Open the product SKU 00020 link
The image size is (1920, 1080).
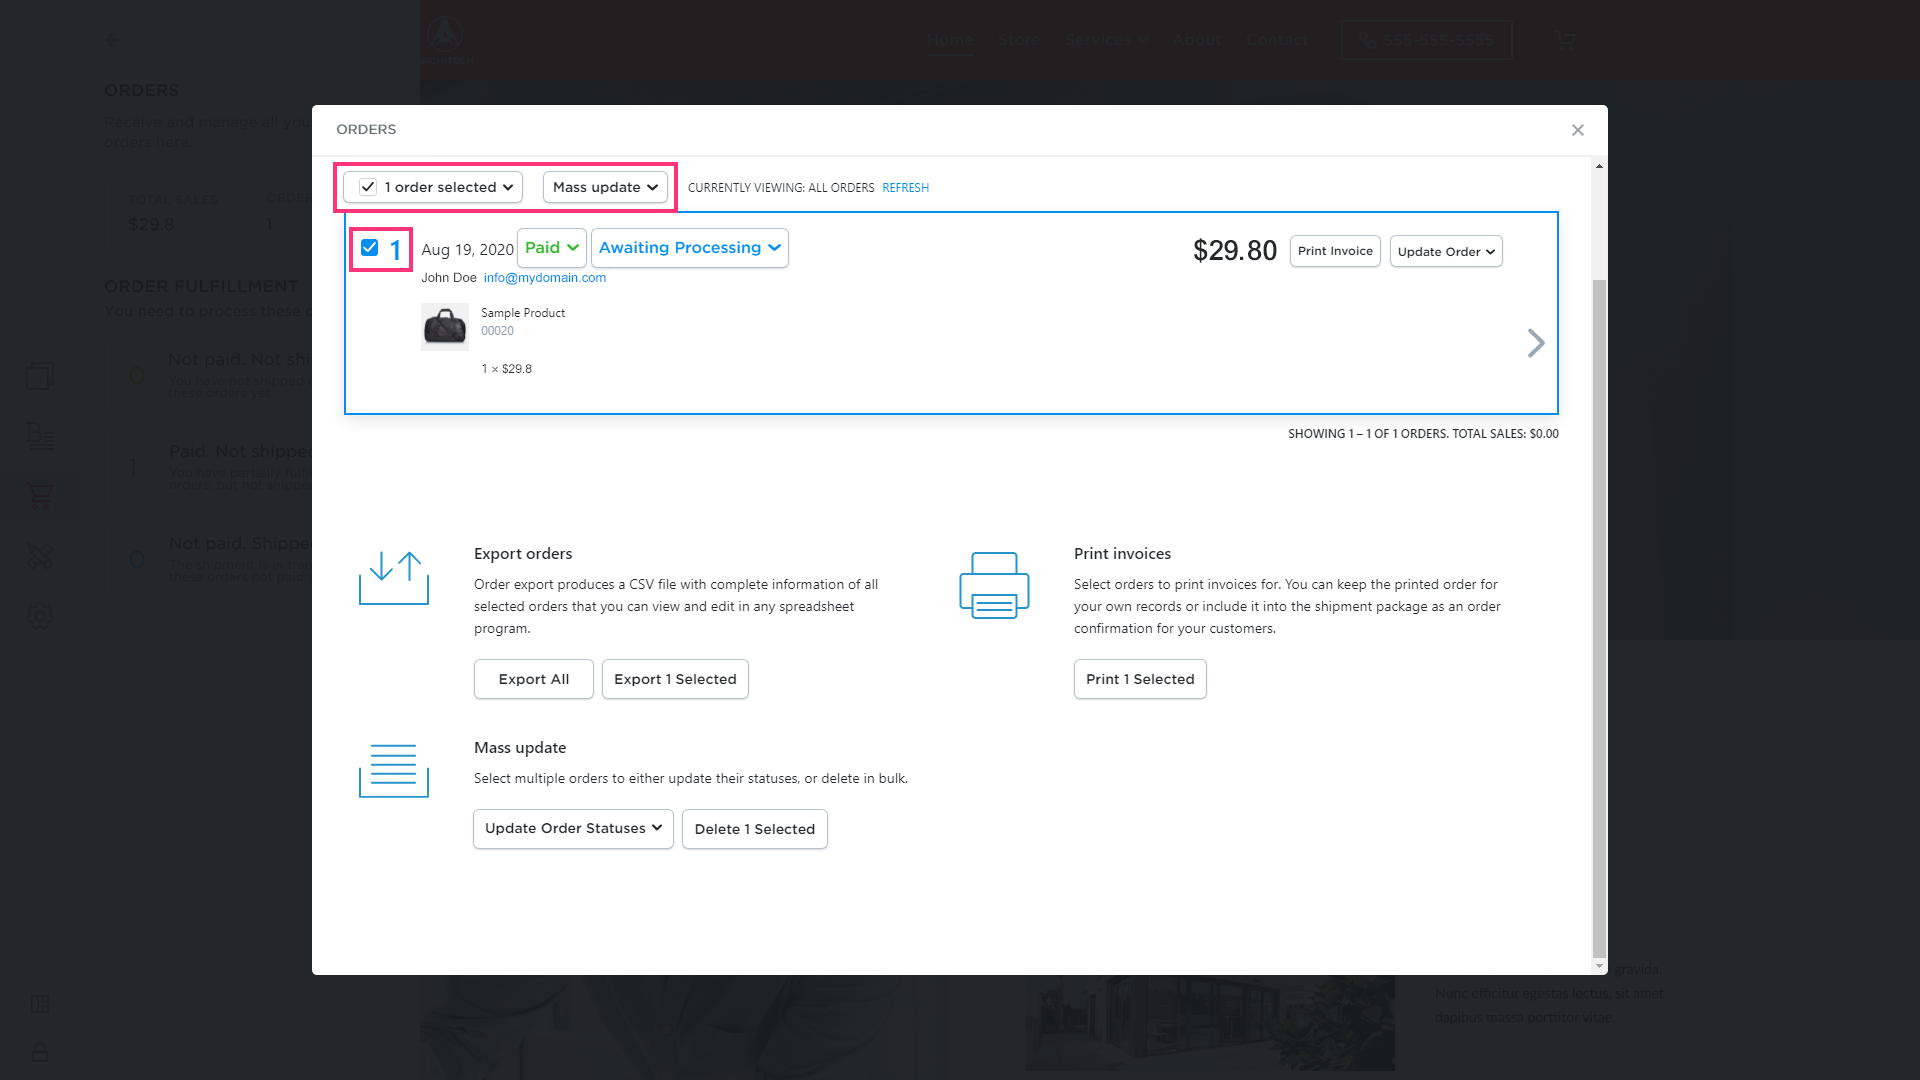[497, 331]
